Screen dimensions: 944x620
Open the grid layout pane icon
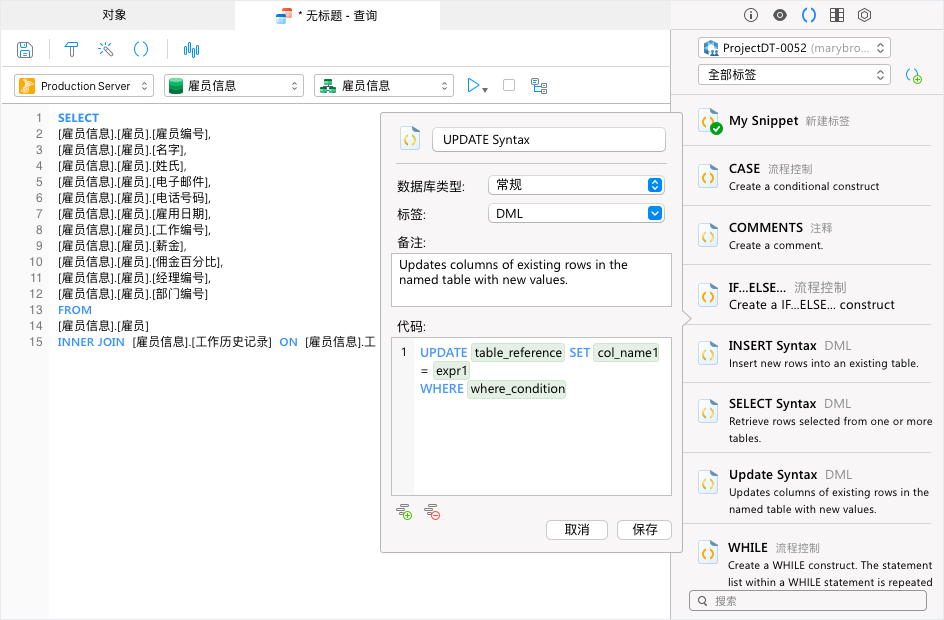point(837,15)
